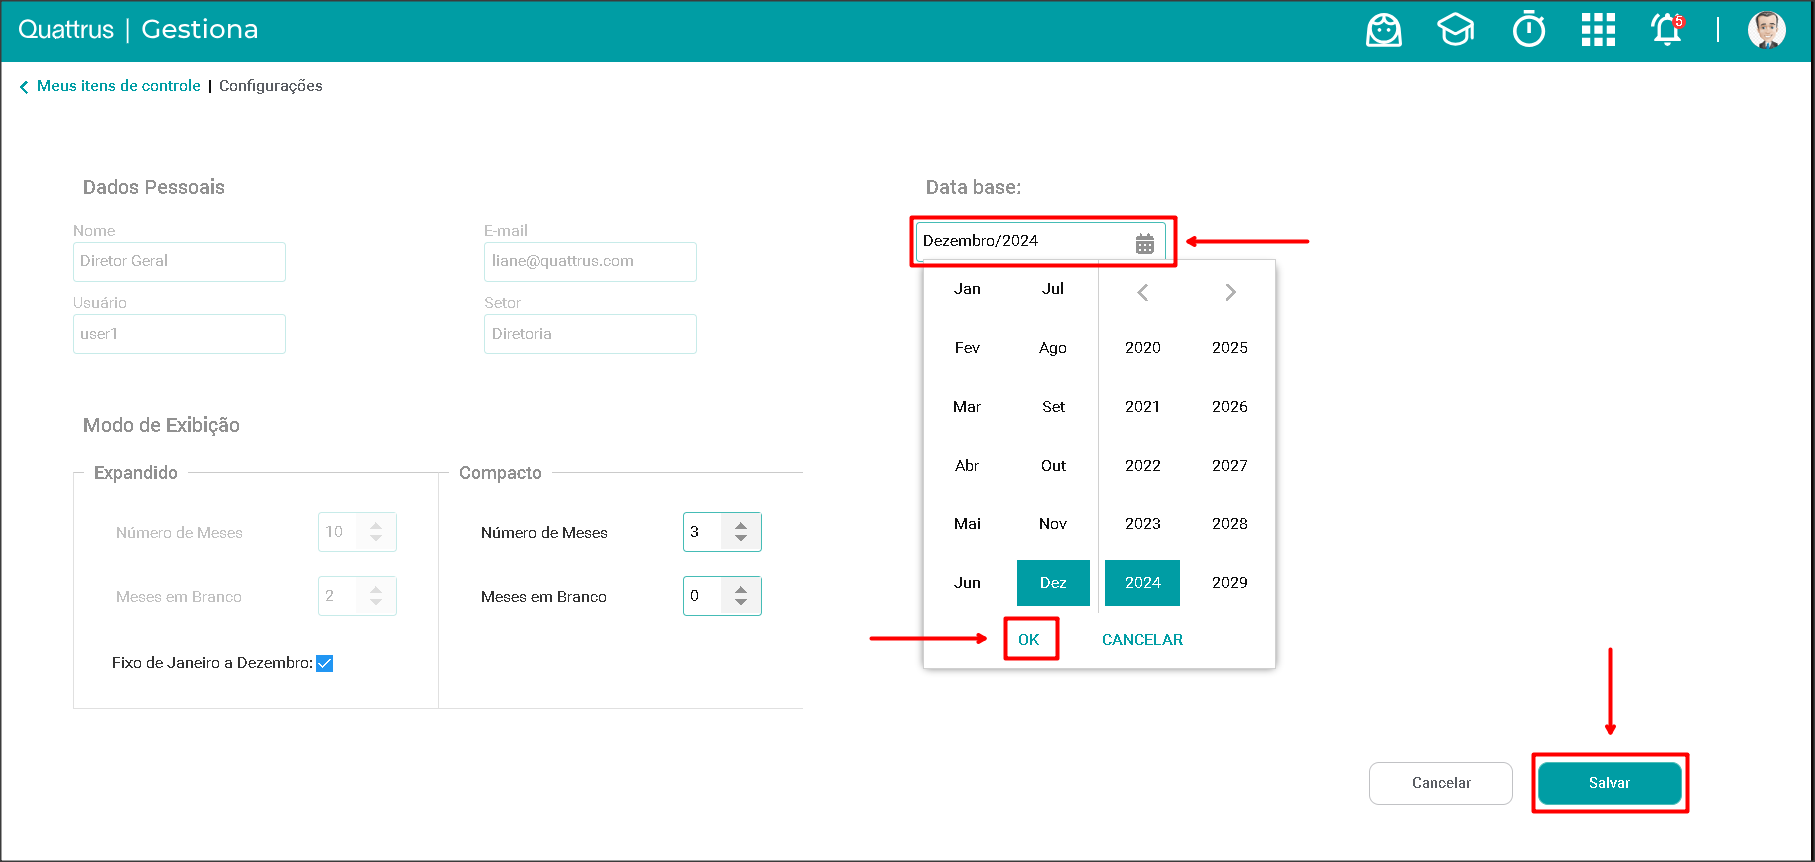Go back via Meus itens de controle arrow

tap(24, 87)
